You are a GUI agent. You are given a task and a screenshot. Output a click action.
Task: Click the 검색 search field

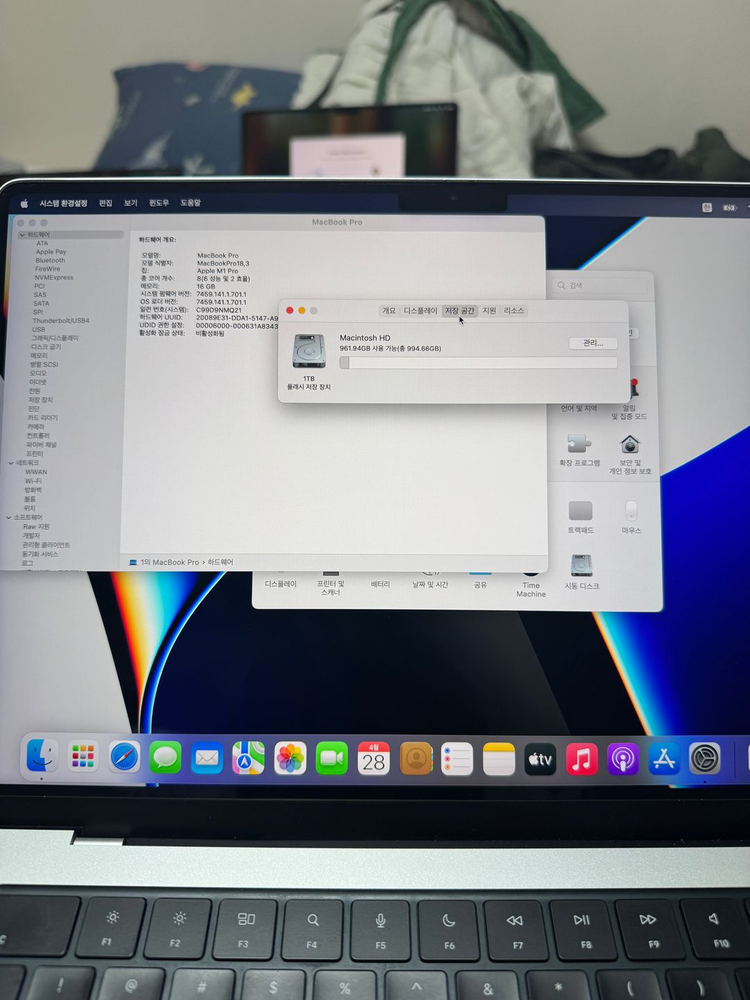click(600, 285)
